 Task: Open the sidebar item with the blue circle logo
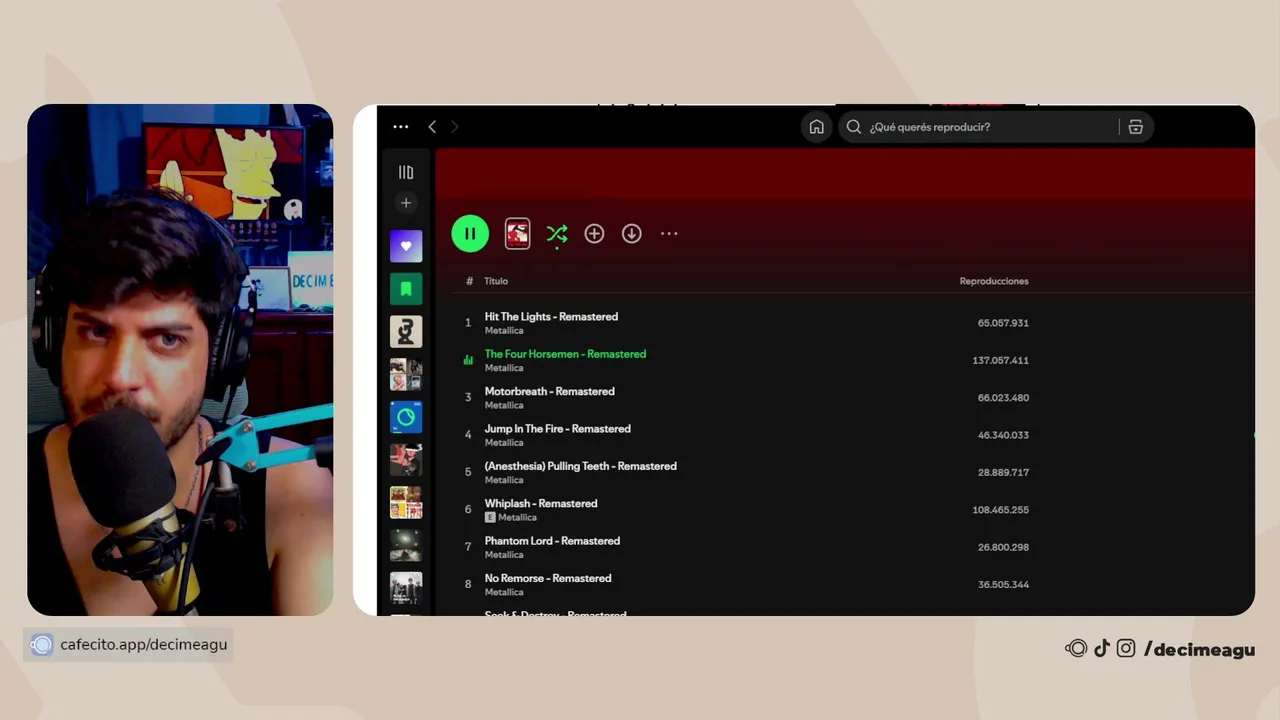pyautogui.click(x=406, y=417)
